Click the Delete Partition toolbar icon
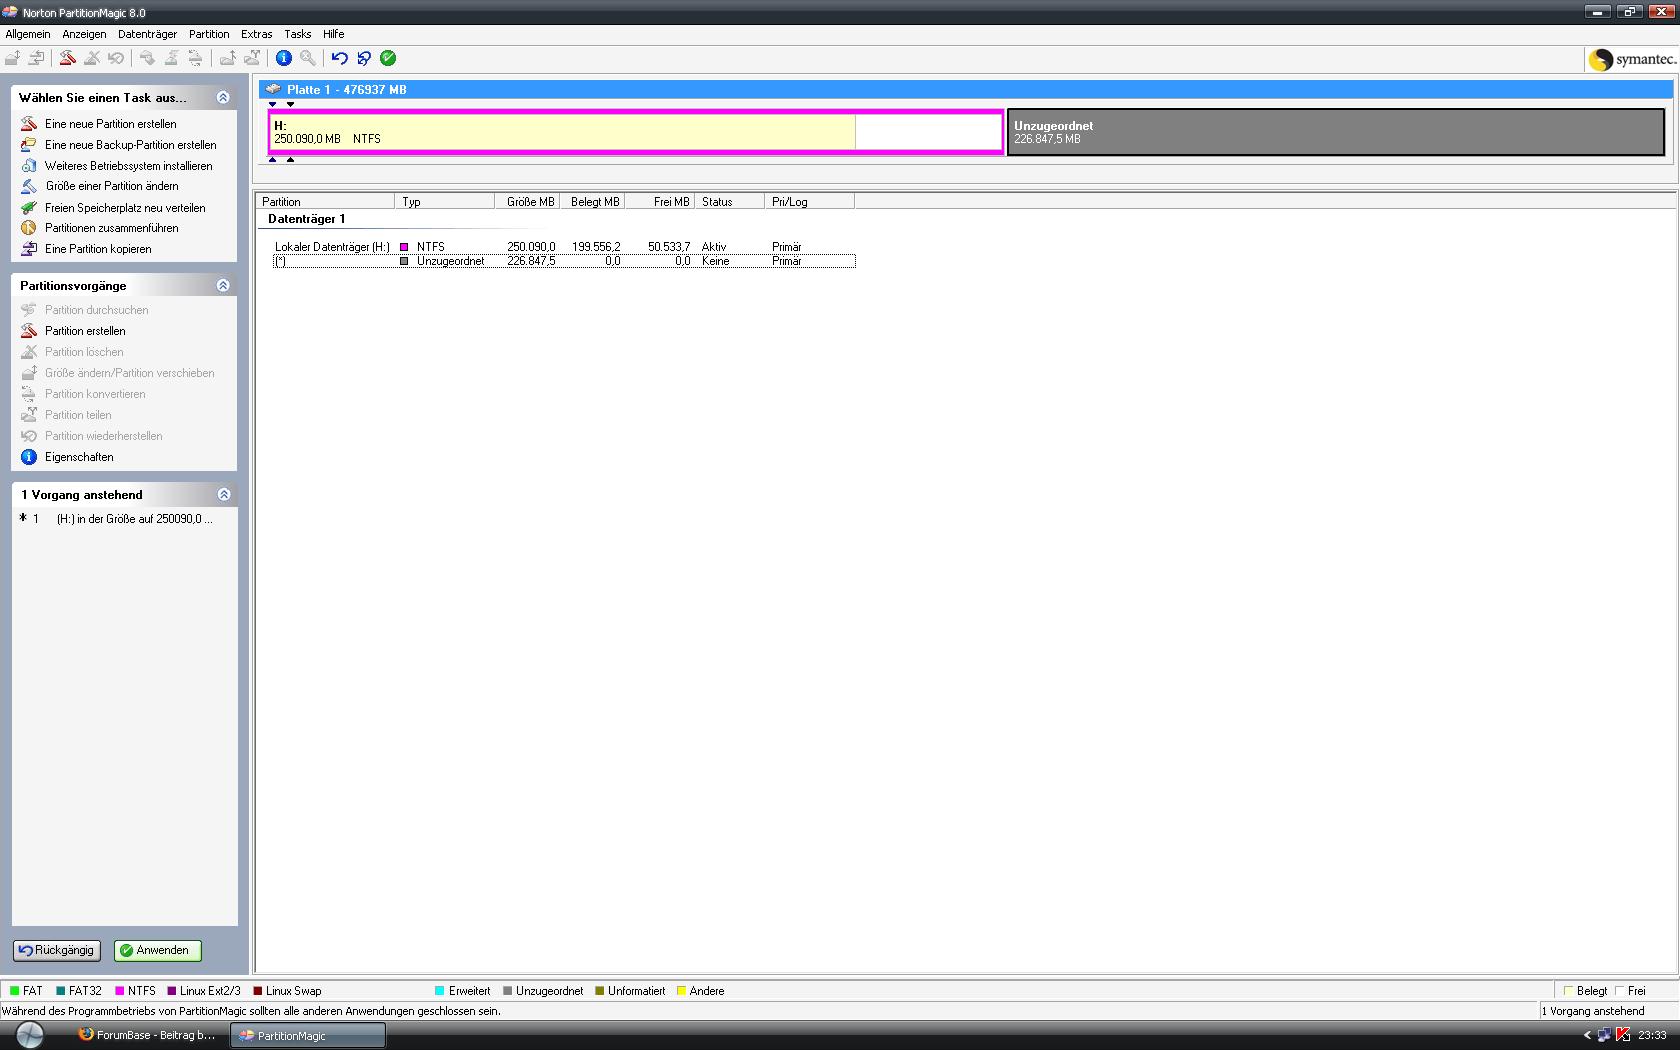 coord(92,58)
